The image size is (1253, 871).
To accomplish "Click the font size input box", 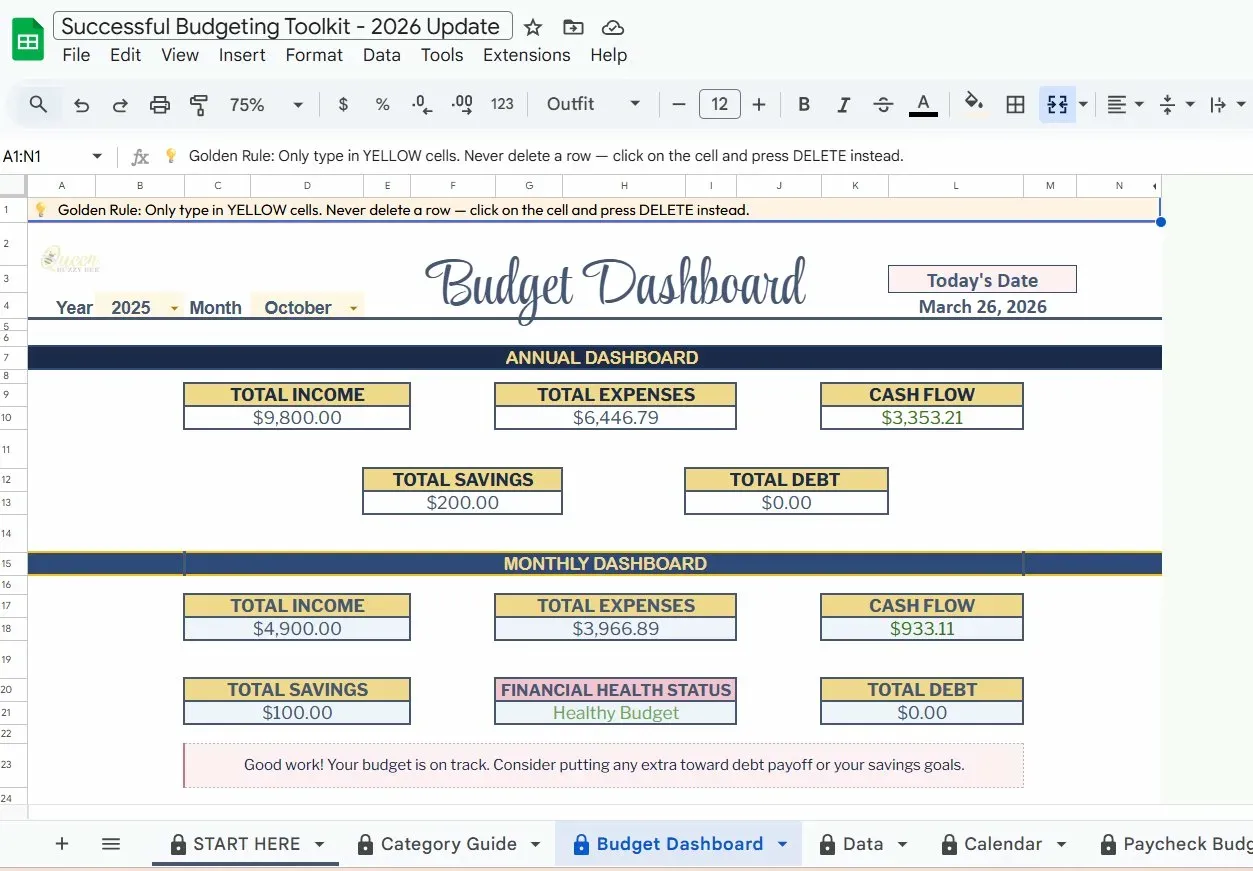I will pyautogui.click(x=719, y=104).
